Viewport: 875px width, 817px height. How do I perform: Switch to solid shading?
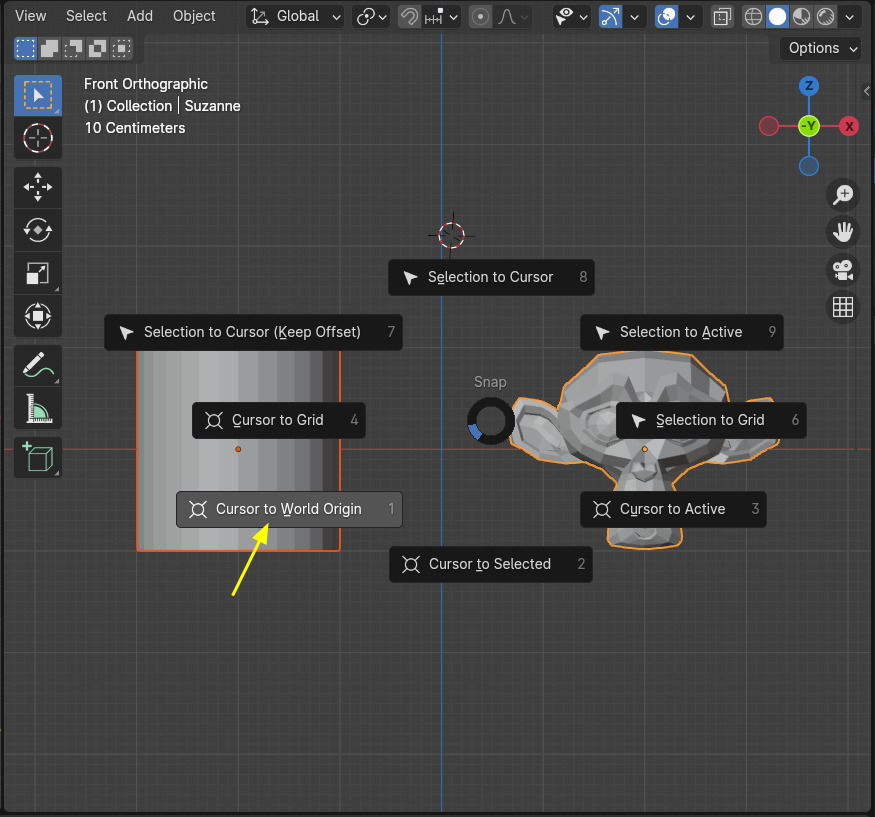tap(777, 17)
